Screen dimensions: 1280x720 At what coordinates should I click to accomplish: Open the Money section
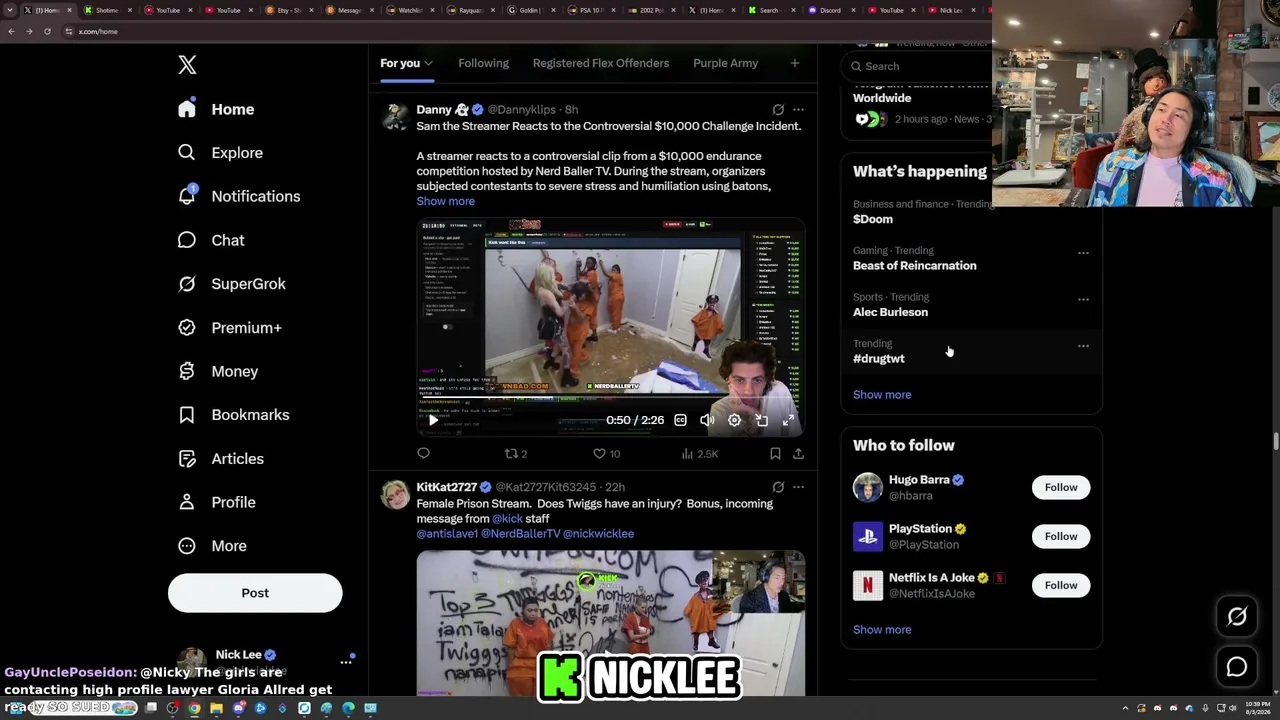click(x=217, y=371)
